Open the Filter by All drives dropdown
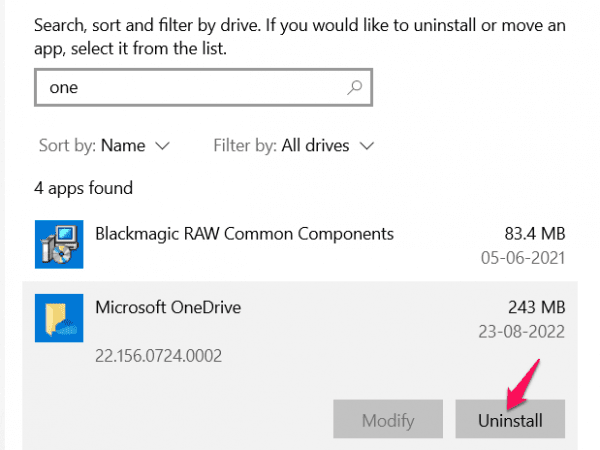Viewport: 600px width, 450px height. (x=315, y=145)
